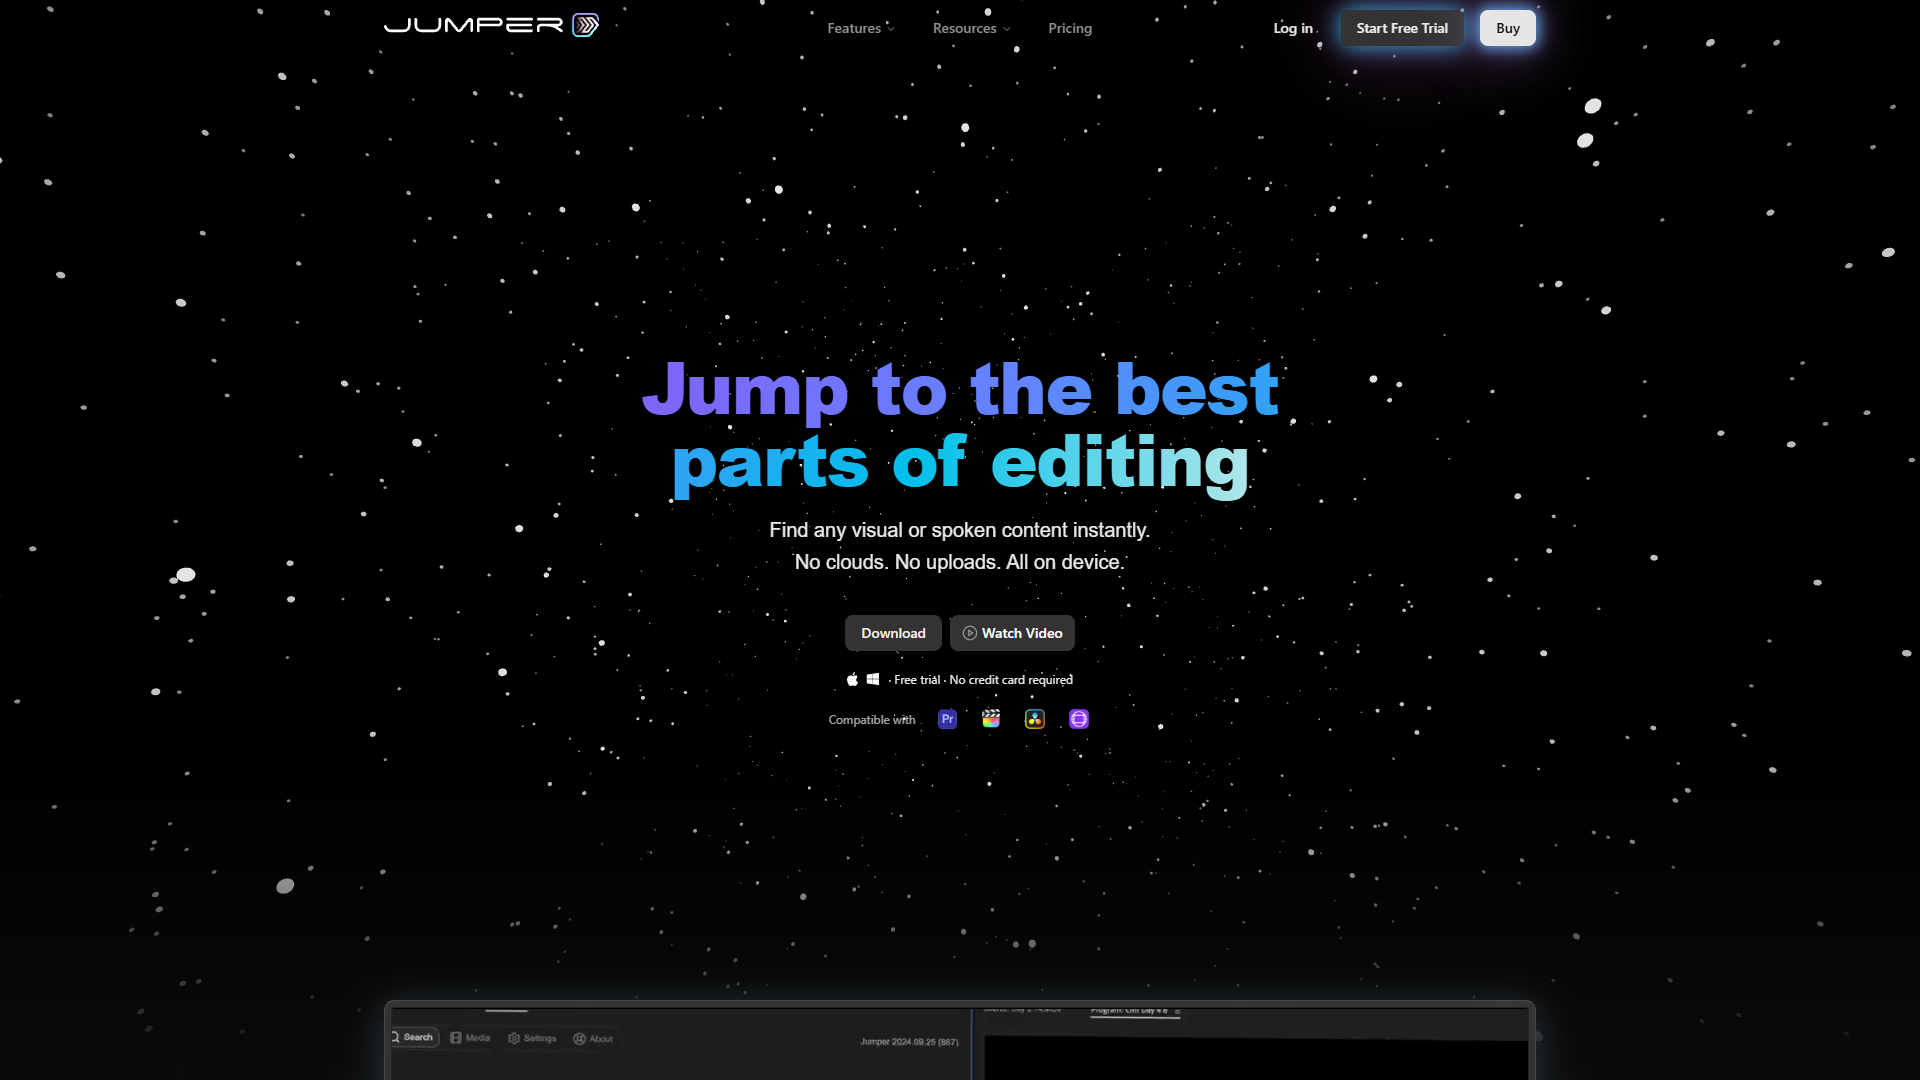The image size is (1920, 1080).
Task: Click the Buy button
Action: (1508, 28)
